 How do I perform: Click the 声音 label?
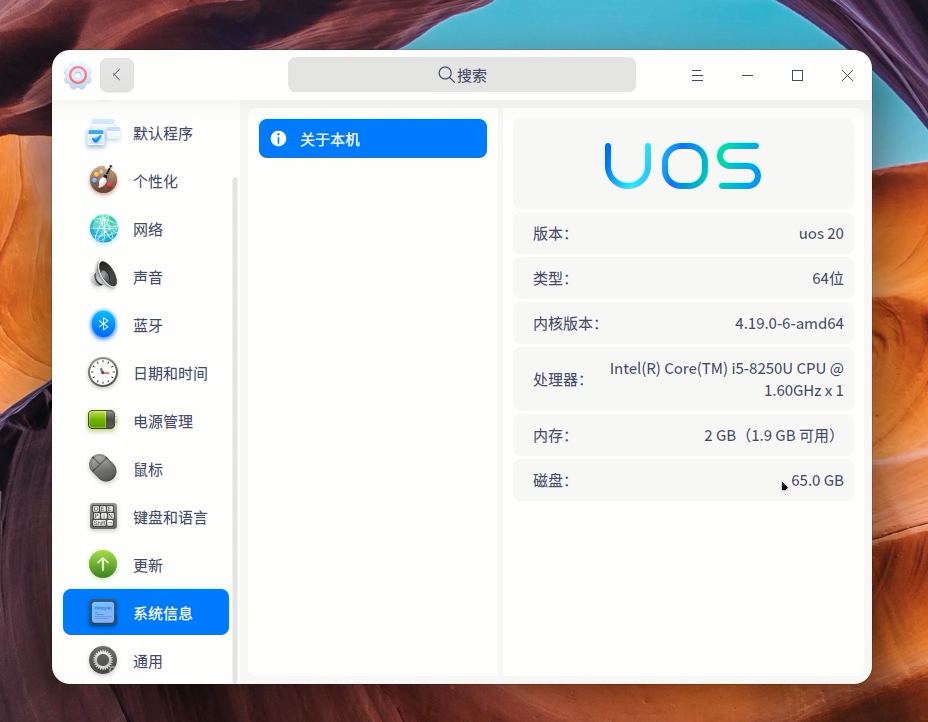point(148,278)
